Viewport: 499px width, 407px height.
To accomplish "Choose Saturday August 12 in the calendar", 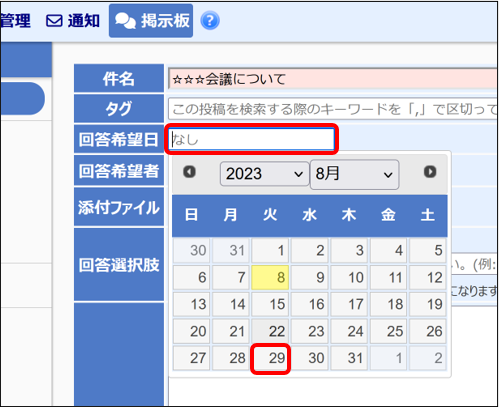I will tap(428, 277).
